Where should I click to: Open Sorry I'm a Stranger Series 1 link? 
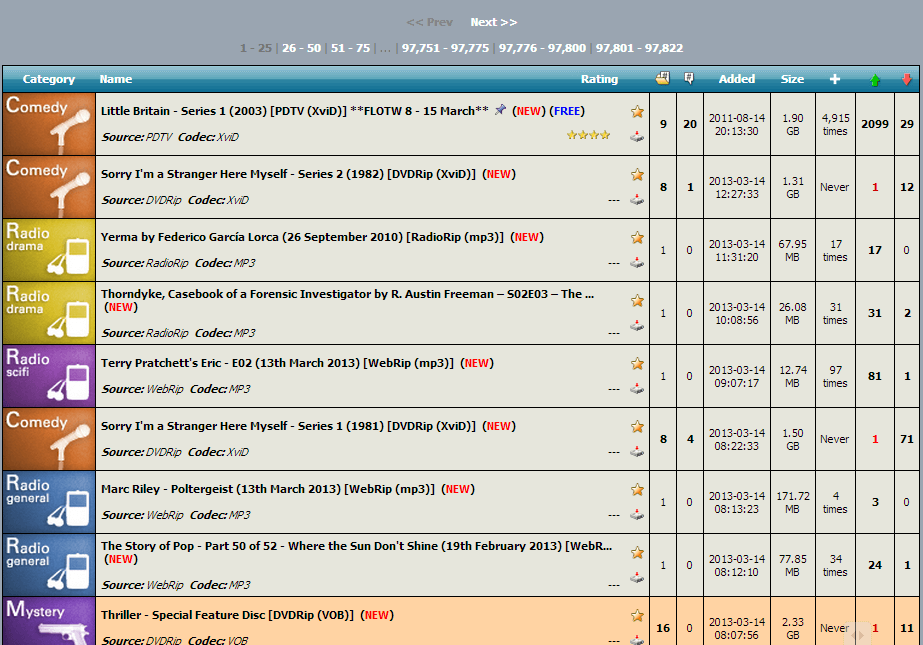click(288, 426)
